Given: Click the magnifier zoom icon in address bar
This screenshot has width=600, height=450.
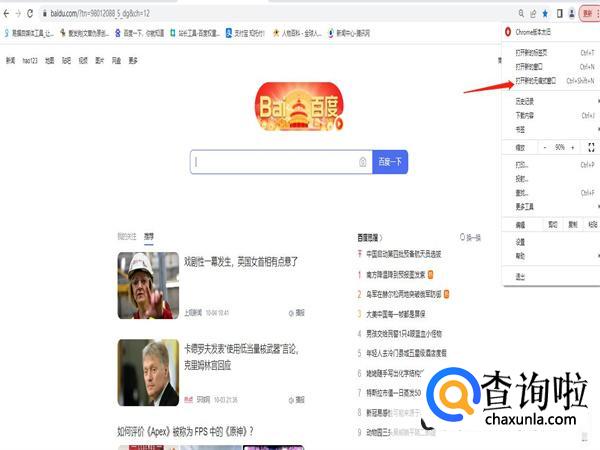Looking at the screenshot, I should pos(521,14).
